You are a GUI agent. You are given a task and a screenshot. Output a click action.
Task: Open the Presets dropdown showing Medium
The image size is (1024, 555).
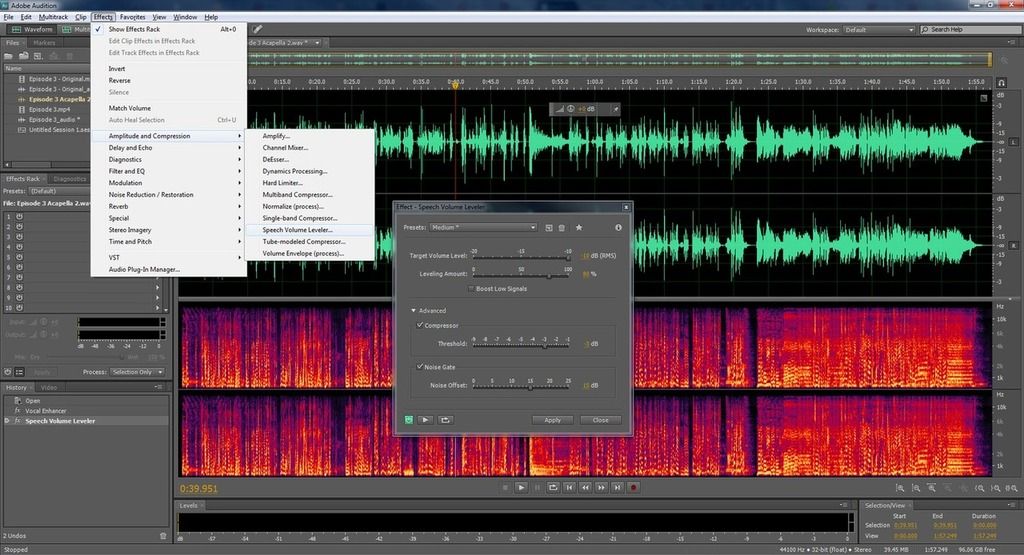tap(483, 227)
